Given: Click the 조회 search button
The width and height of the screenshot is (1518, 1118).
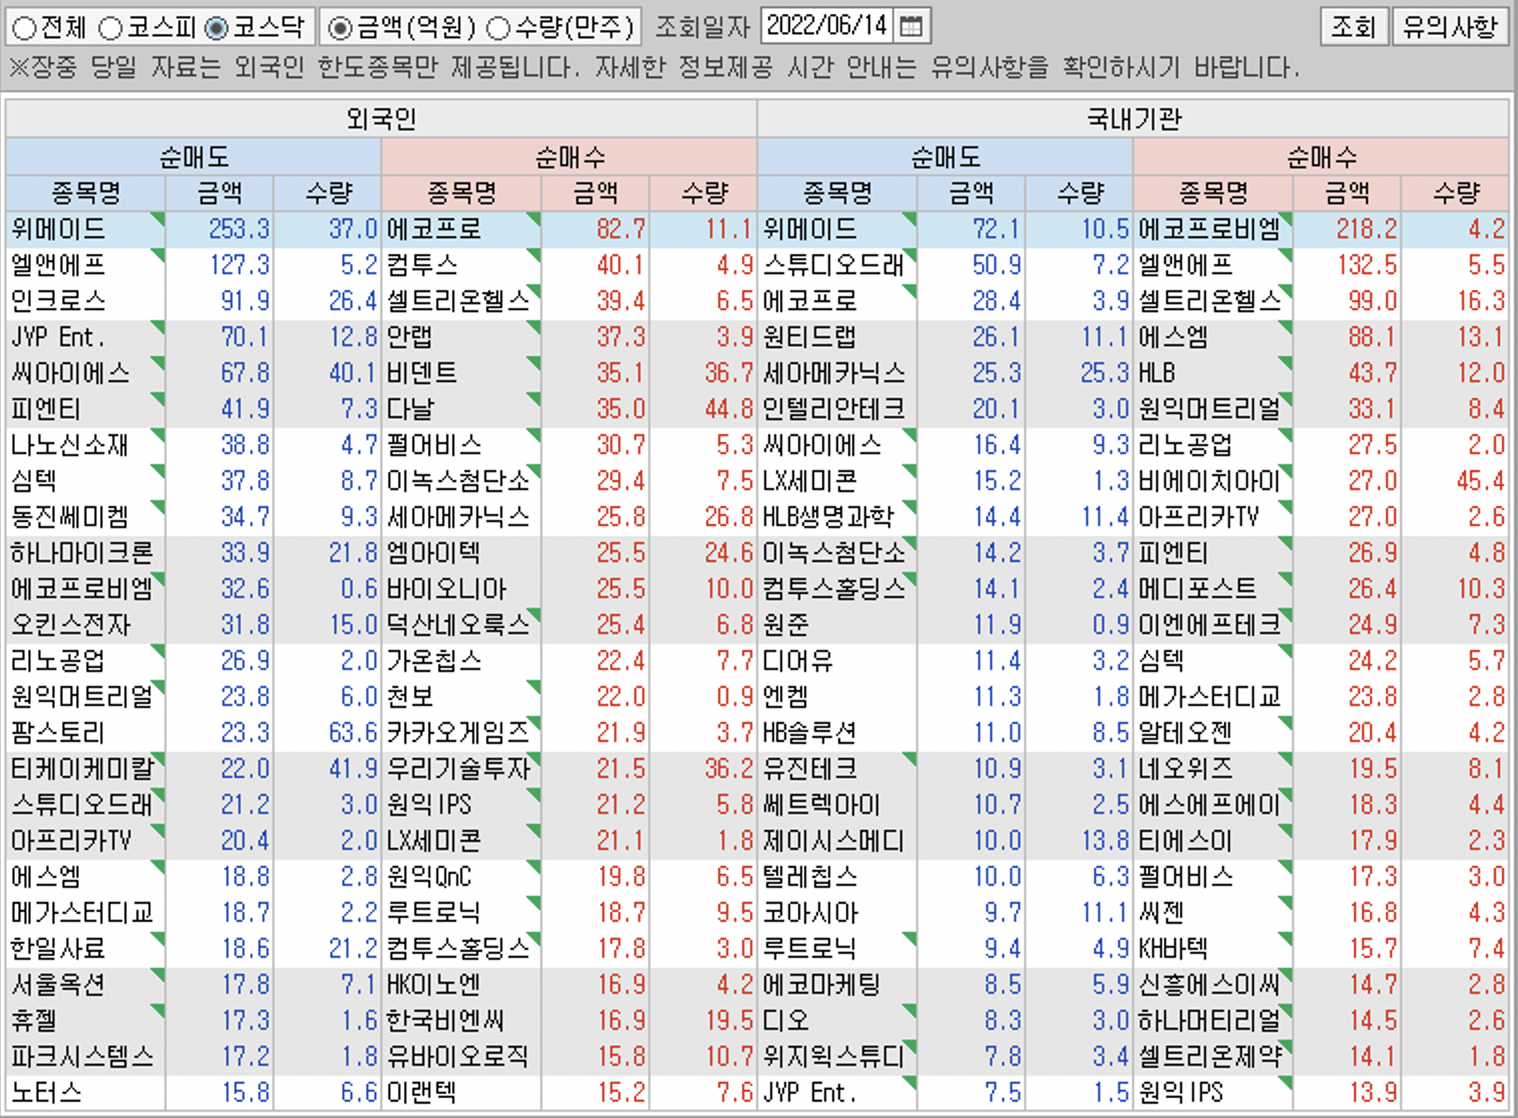Looking at the screenshot, I should (x=1354, y=27).
